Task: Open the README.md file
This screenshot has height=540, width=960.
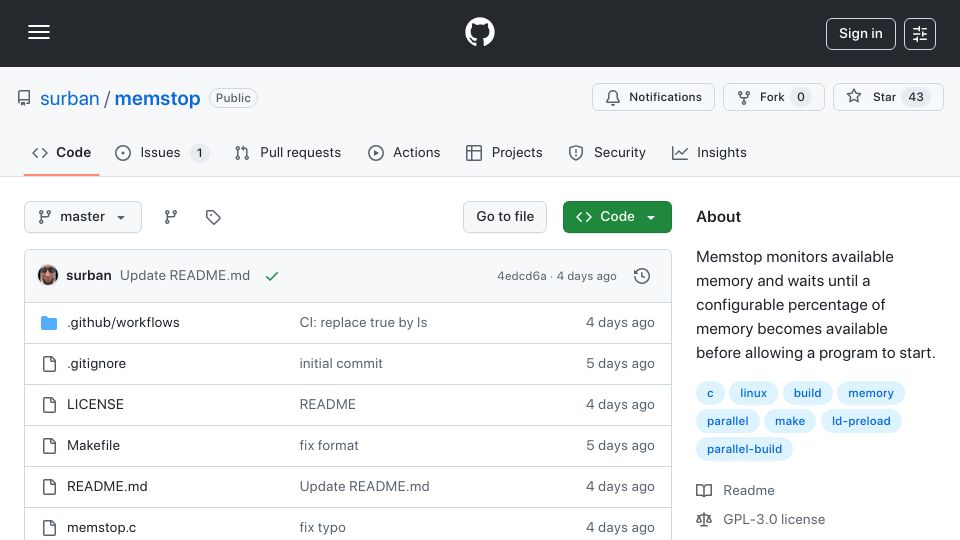Action: click(107, 487)
